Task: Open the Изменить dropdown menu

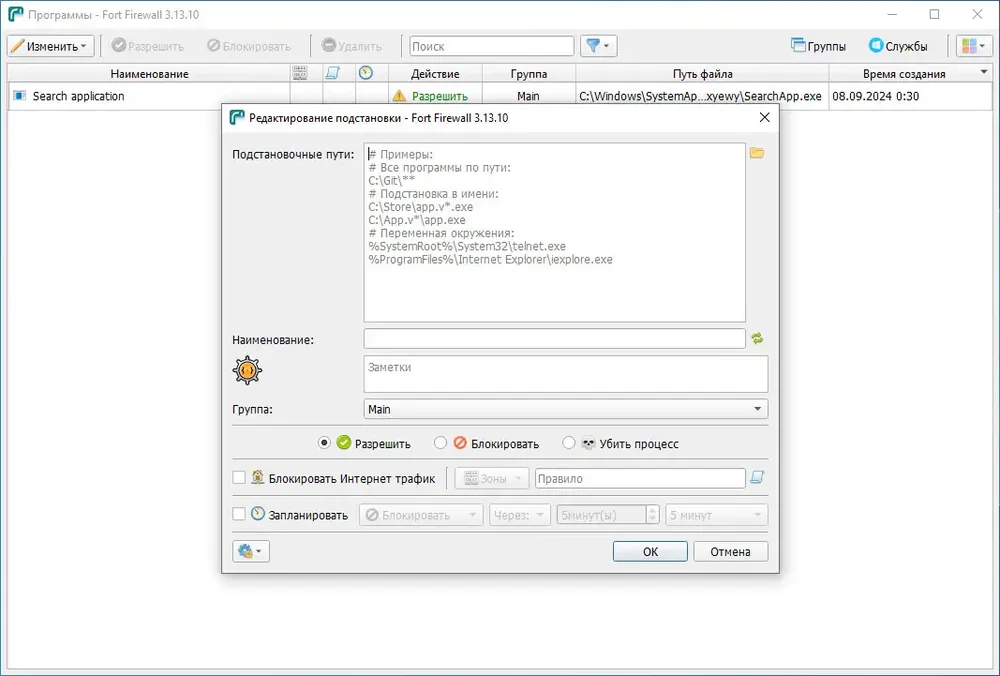Action: pyautogui.click(x=51, y=46)
